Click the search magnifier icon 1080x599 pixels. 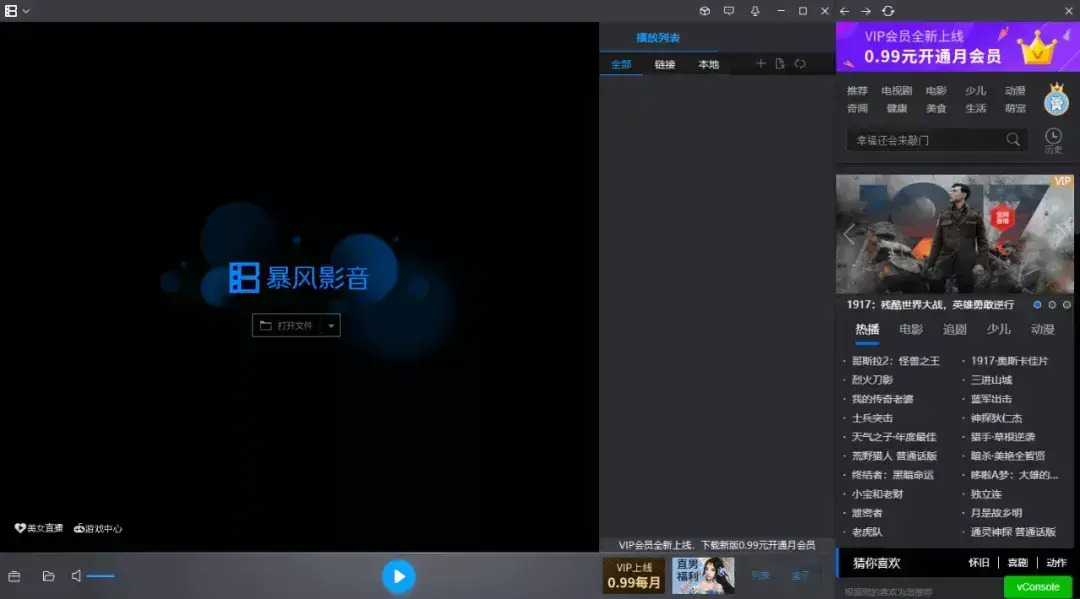coord(1012,140)
